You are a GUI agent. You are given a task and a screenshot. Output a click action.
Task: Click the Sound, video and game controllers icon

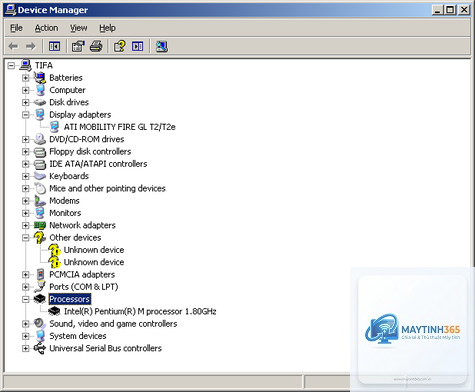pos(40,324)
